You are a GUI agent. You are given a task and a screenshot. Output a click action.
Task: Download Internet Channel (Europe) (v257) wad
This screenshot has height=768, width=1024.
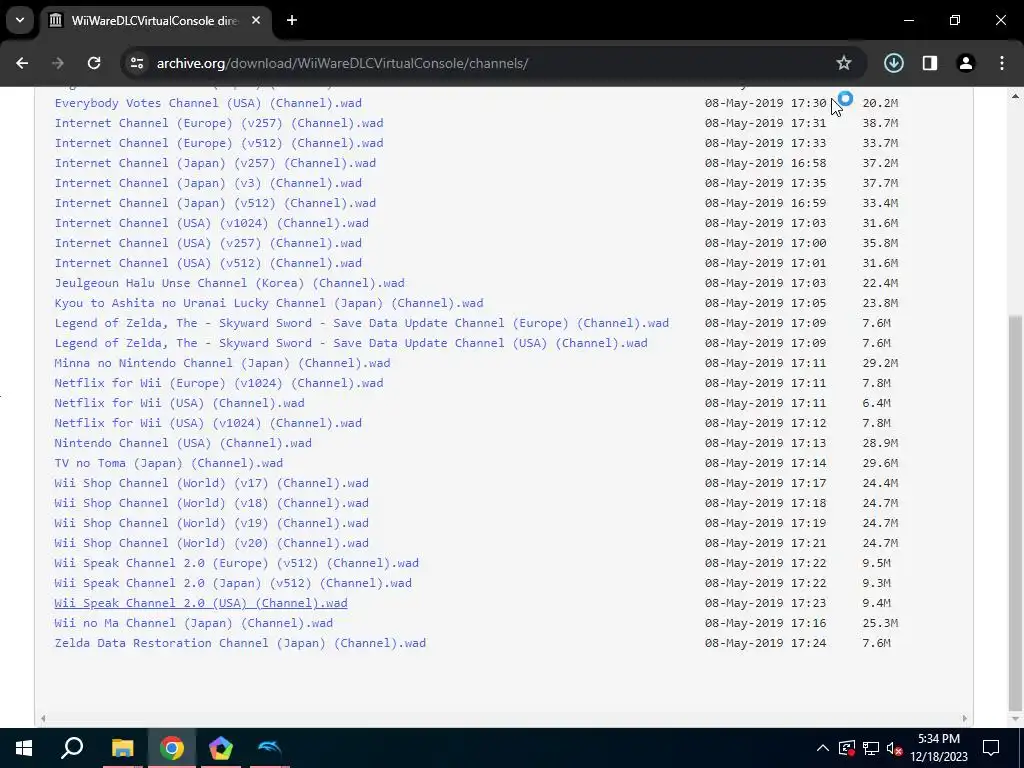click(219, 123)
